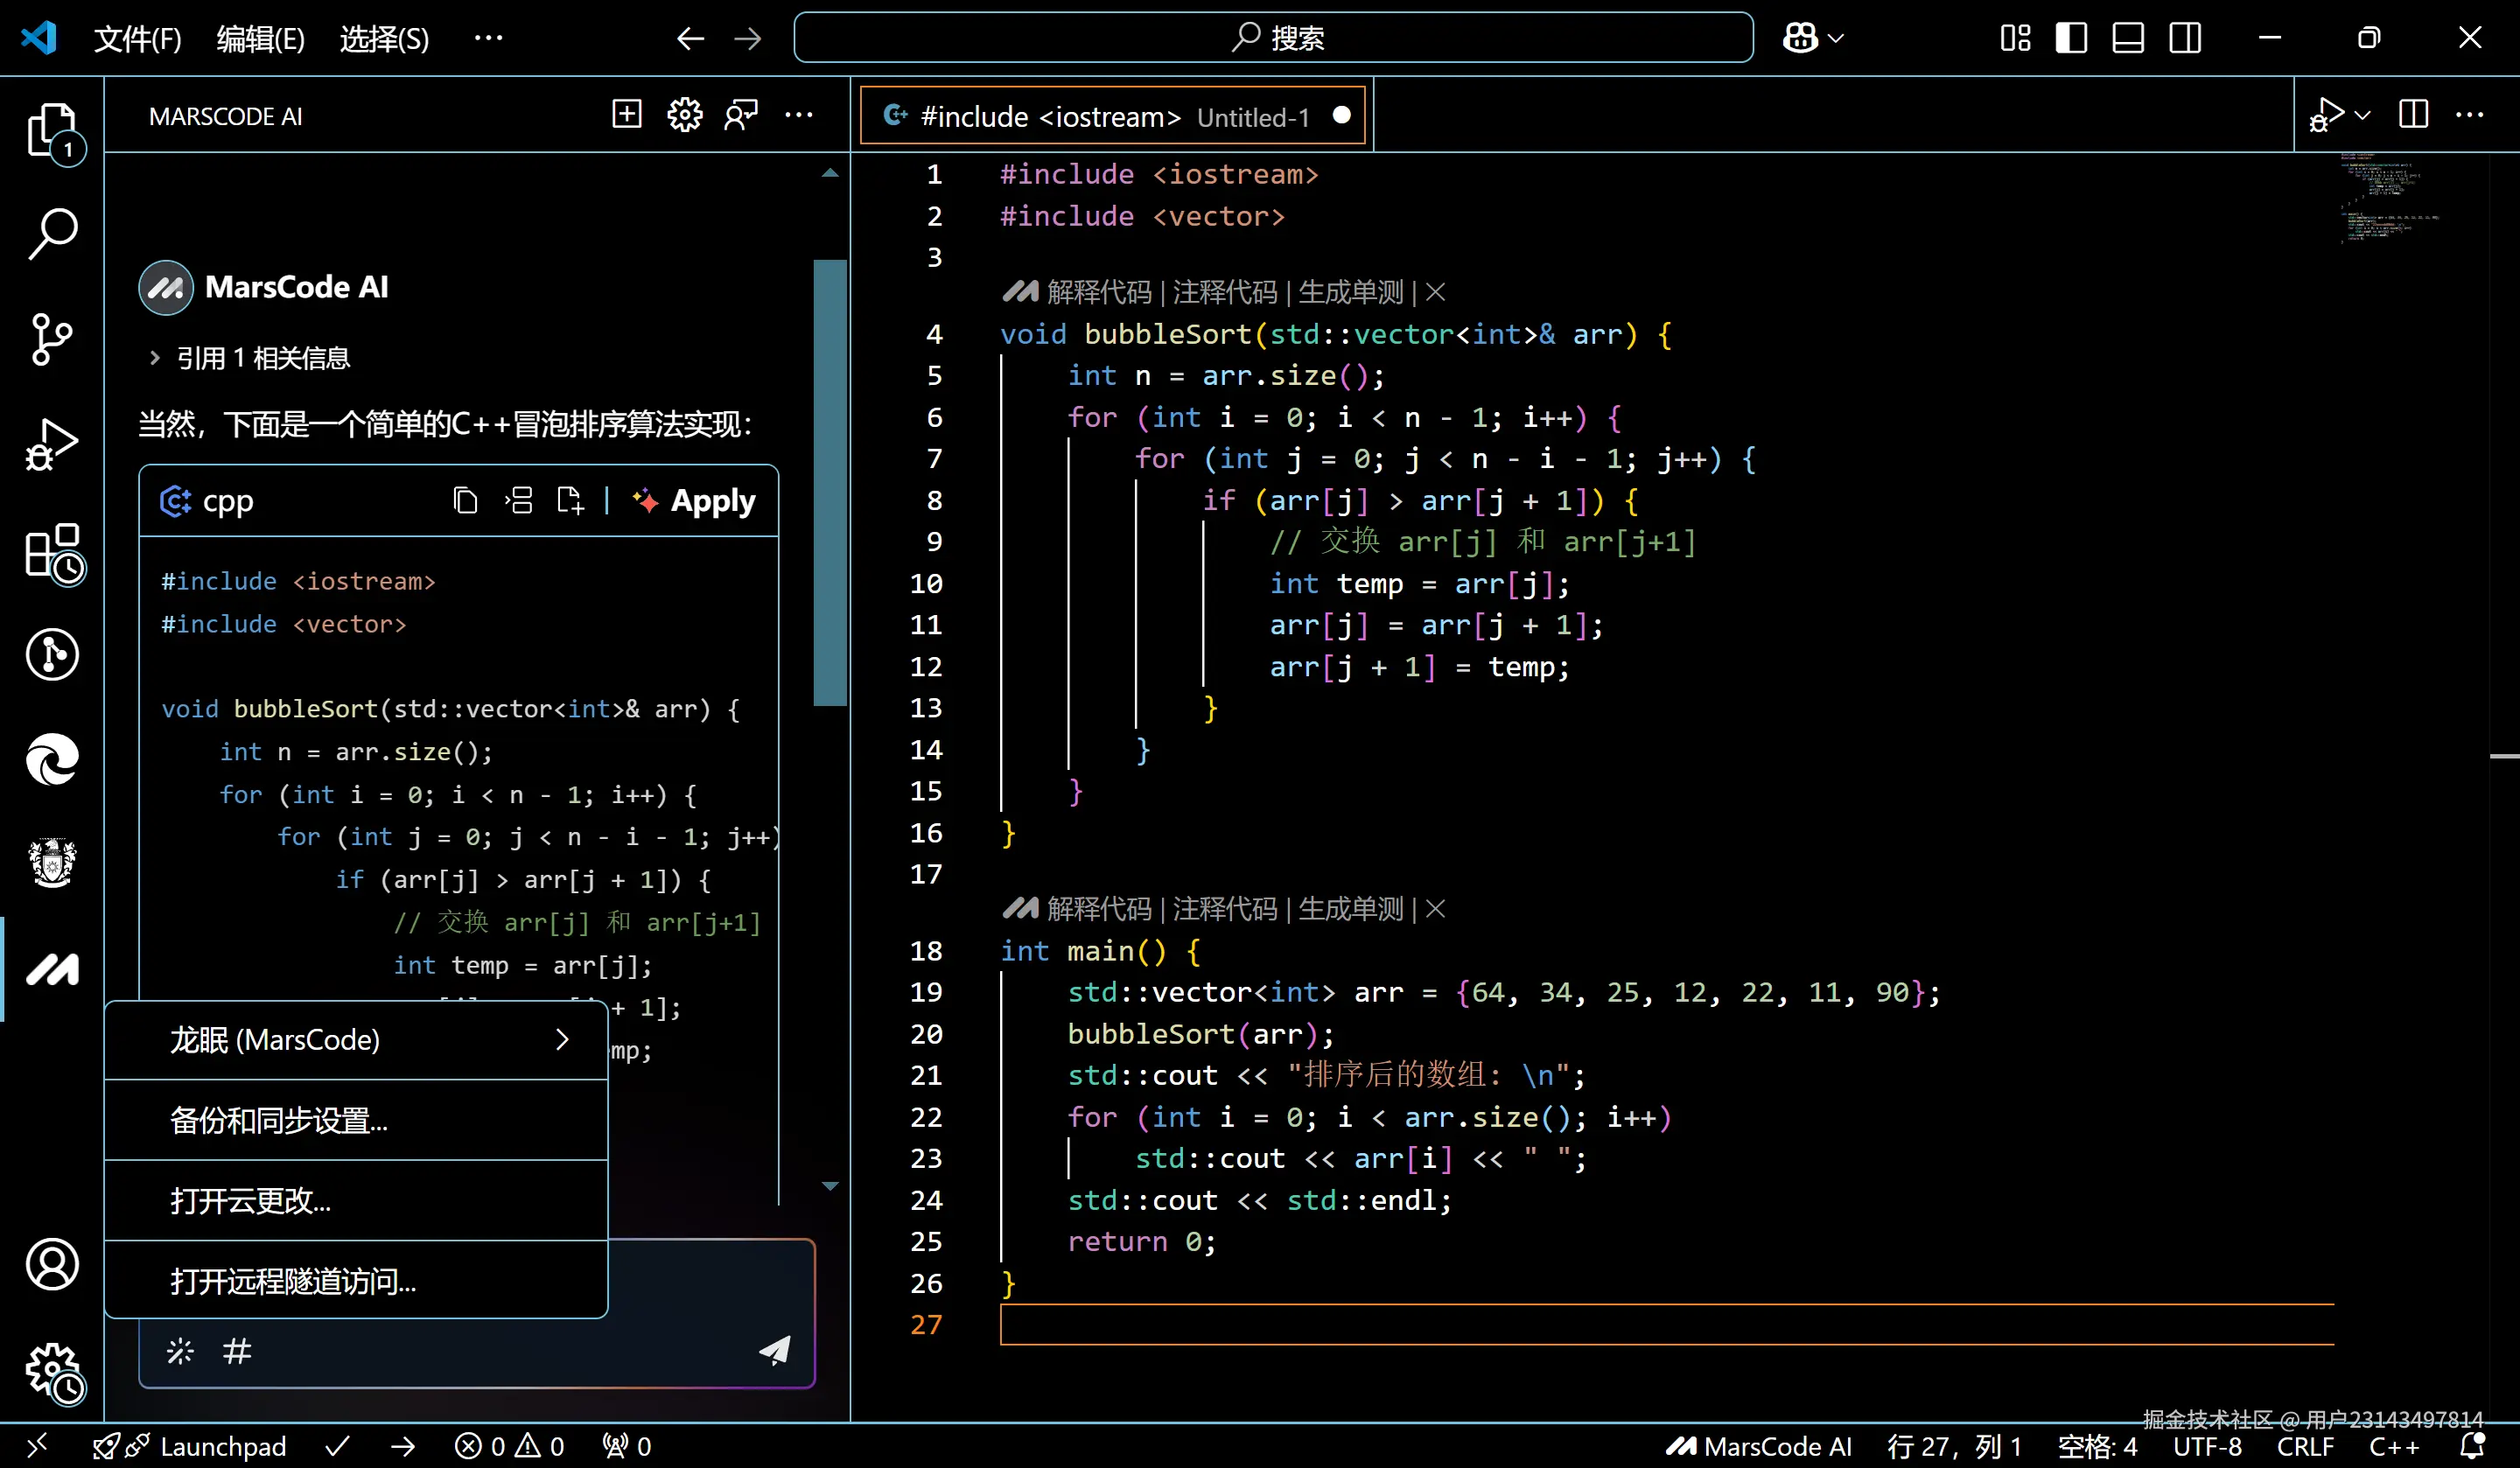Image resolution: width=2520 pixels, height=1468 pixels.
Task: Click the MarsCode activity bar icon
Action: click(x=52, y=968)
